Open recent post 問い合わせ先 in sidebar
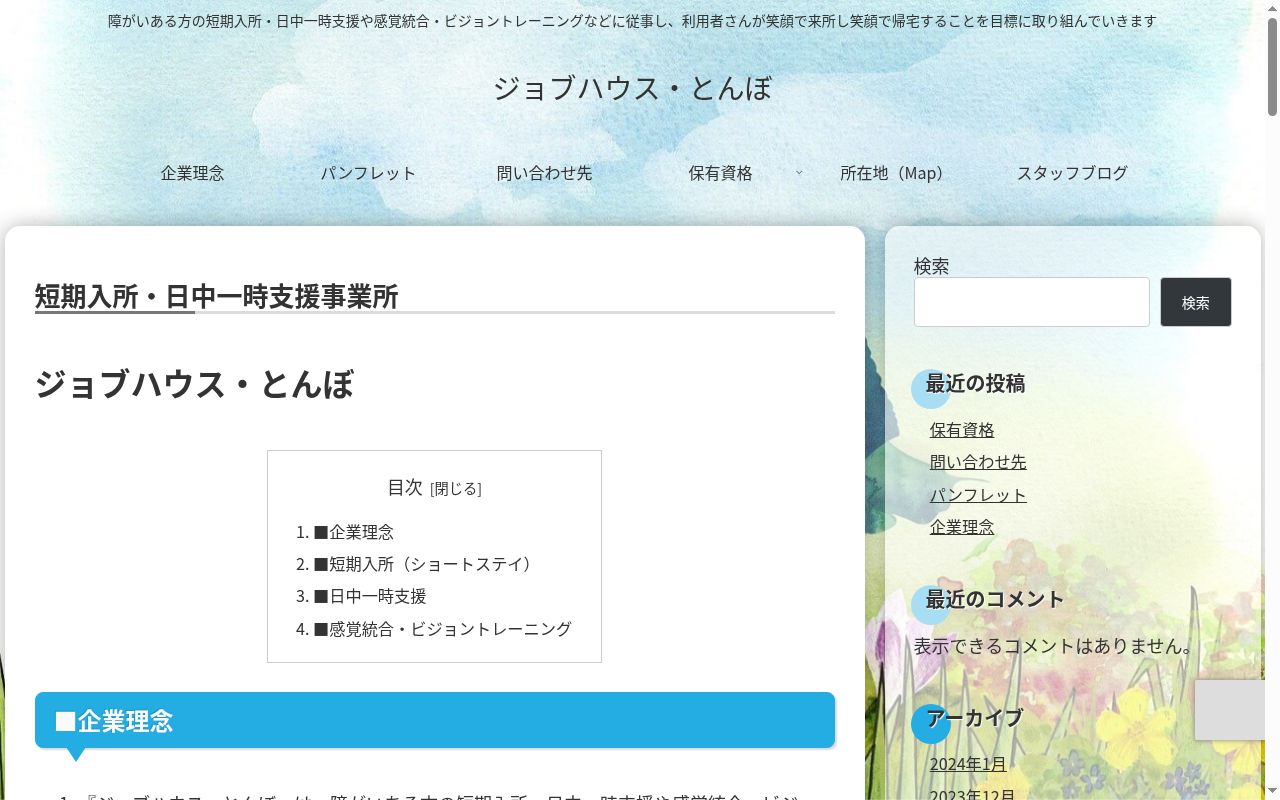This screenshot has height=800, width=1280. [978, 462]
